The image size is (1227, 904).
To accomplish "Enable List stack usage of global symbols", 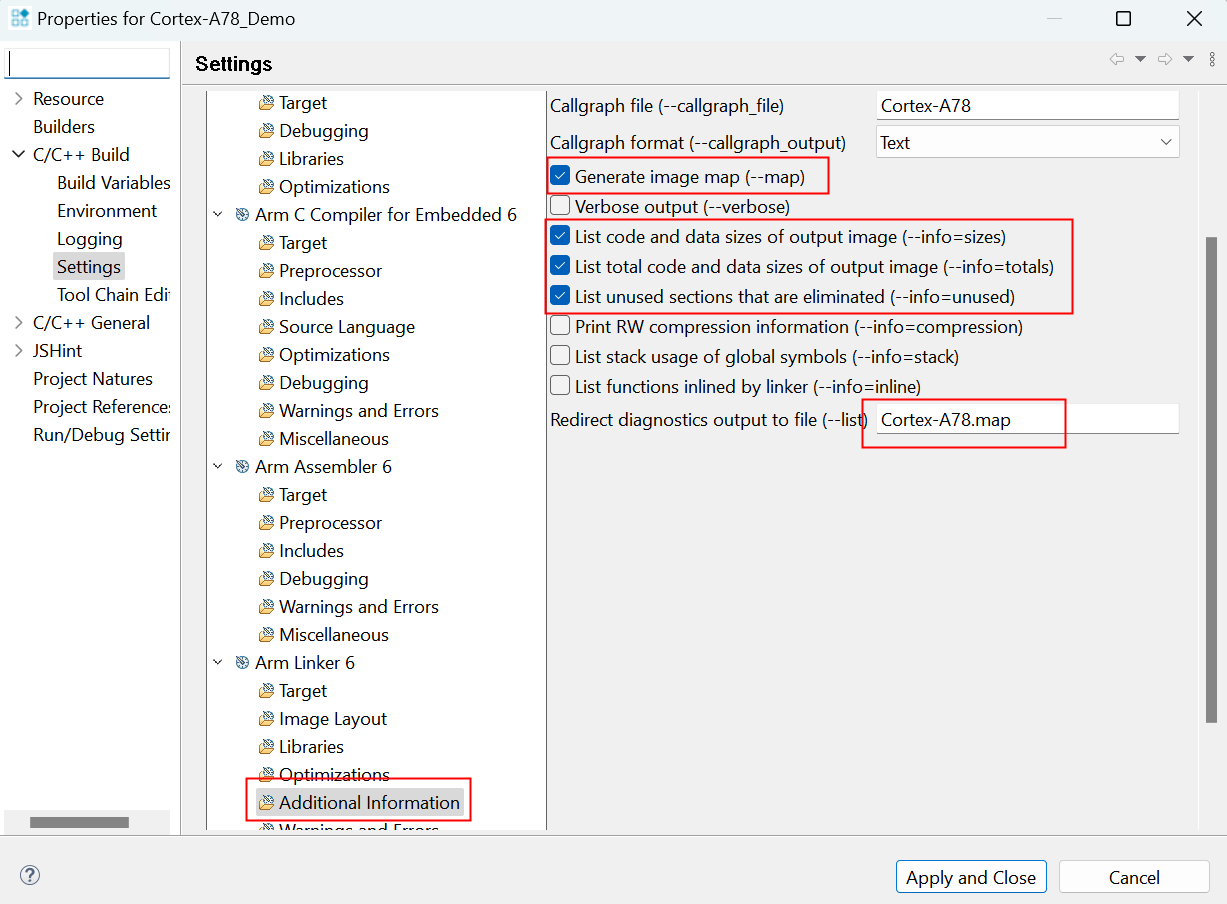I will [x=560, y=357].
